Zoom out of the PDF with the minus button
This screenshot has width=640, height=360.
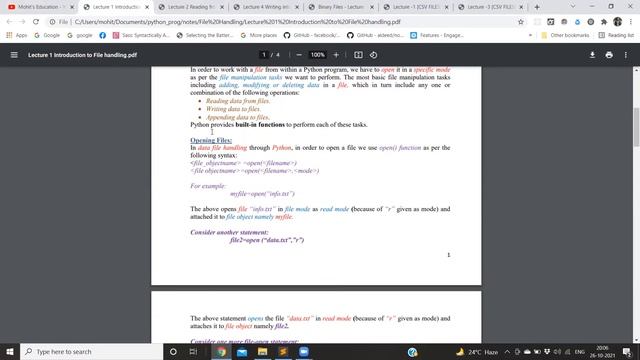299,55
